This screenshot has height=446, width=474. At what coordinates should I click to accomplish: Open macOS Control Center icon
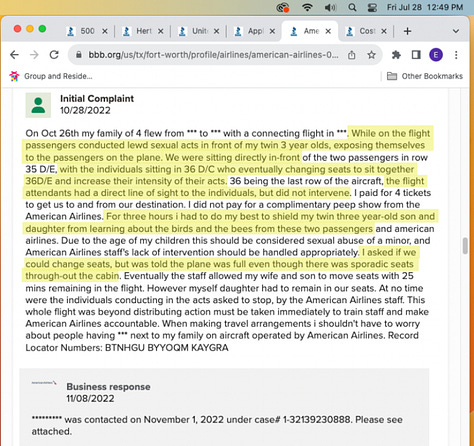(x=372, y=7)
